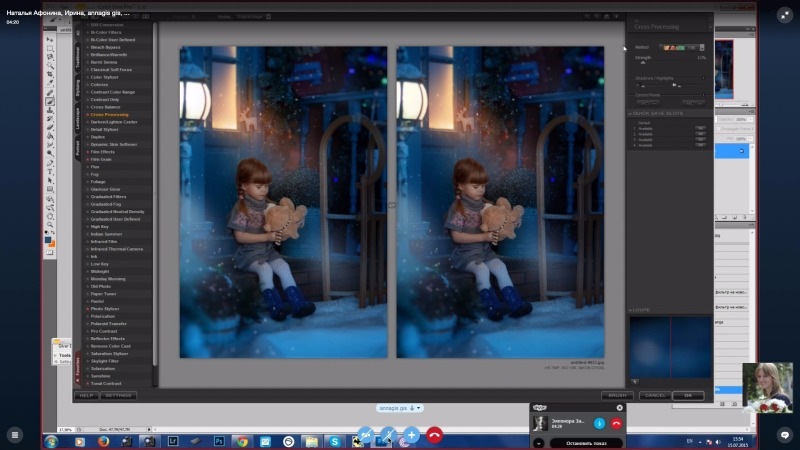Open Chrome from the taskbar
The height and width of the screenshot is (450, 800).
click(242, 441)
